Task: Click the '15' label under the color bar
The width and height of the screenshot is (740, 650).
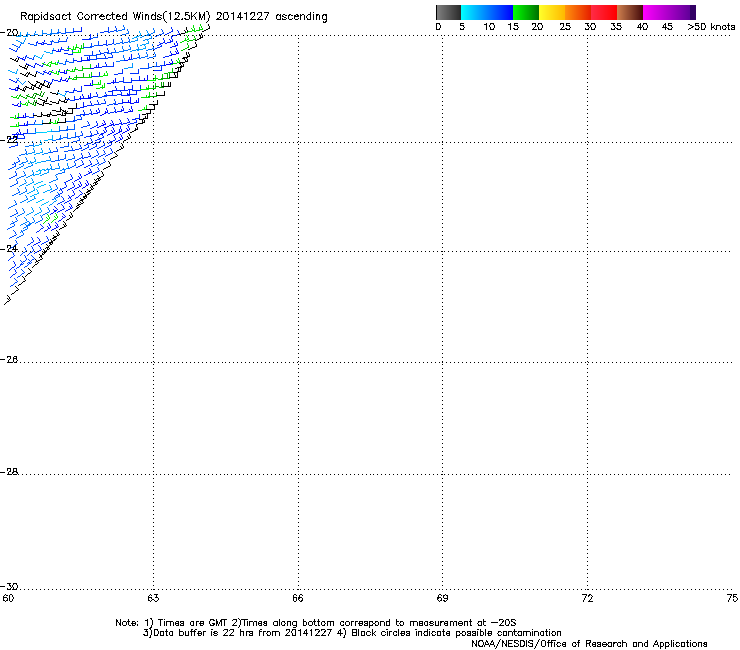Action: (513, 27)
